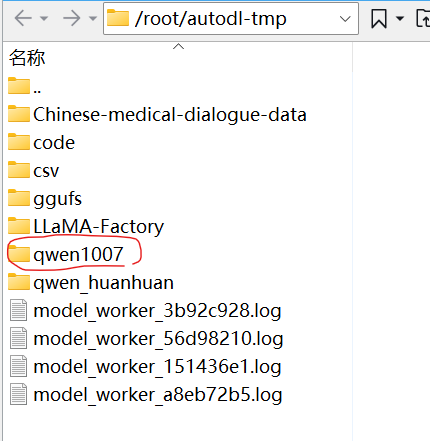The image size is (430, 441).
Task: Go back with the left arrow button
Action: (x=23, y=18)
